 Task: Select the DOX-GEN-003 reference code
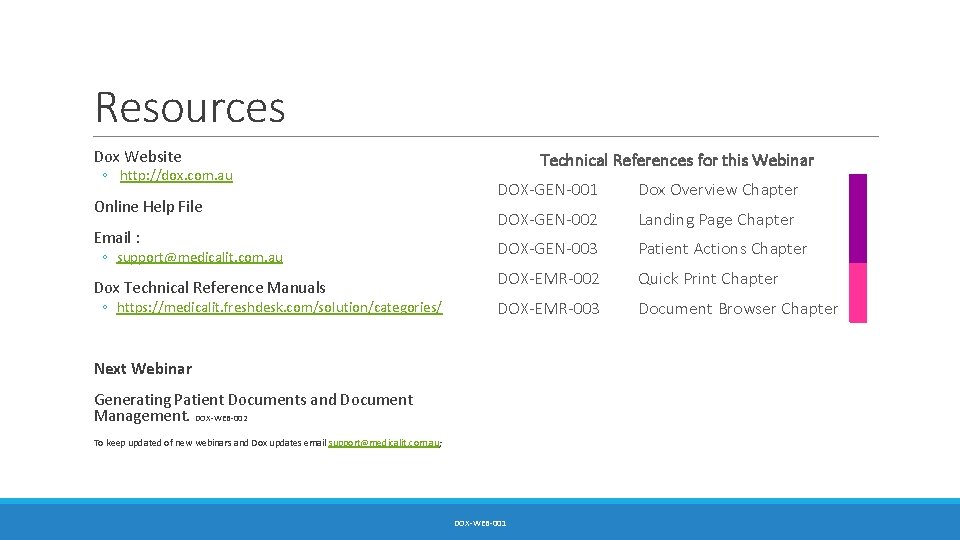coord(547,249)
